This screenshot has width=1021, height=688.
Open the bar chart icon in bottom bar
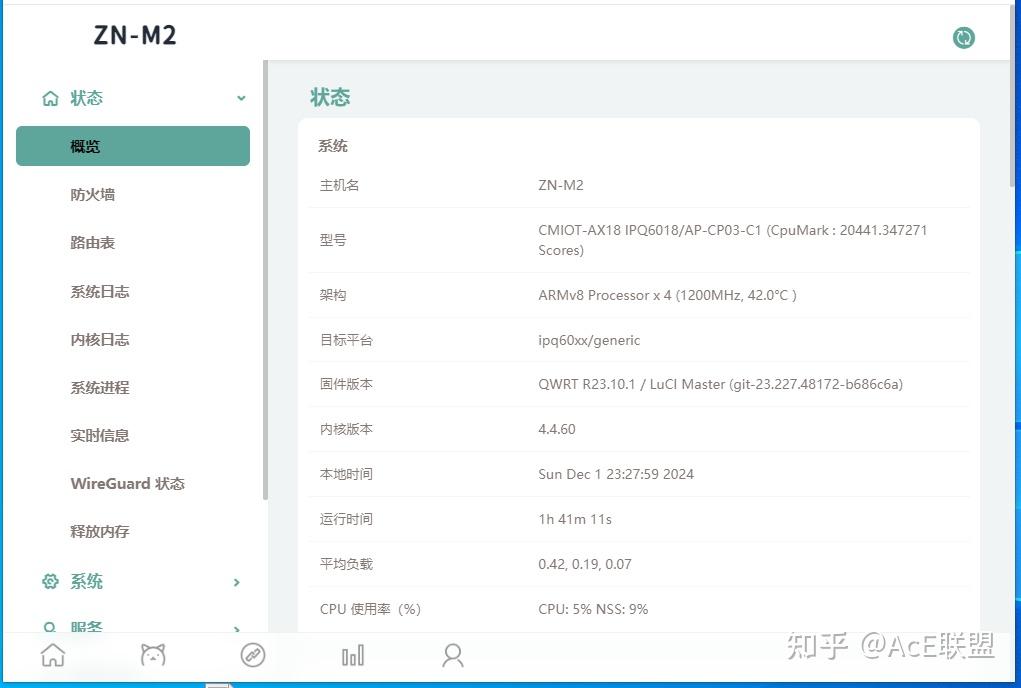pyautogui.click(x=353, y=655)
